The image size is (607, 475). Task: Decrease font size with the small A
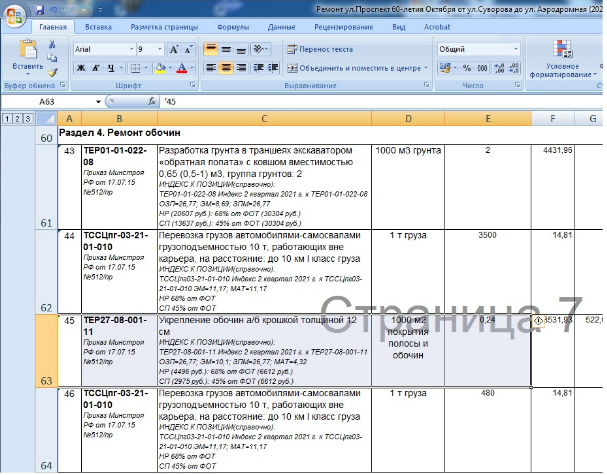point(188,49)
